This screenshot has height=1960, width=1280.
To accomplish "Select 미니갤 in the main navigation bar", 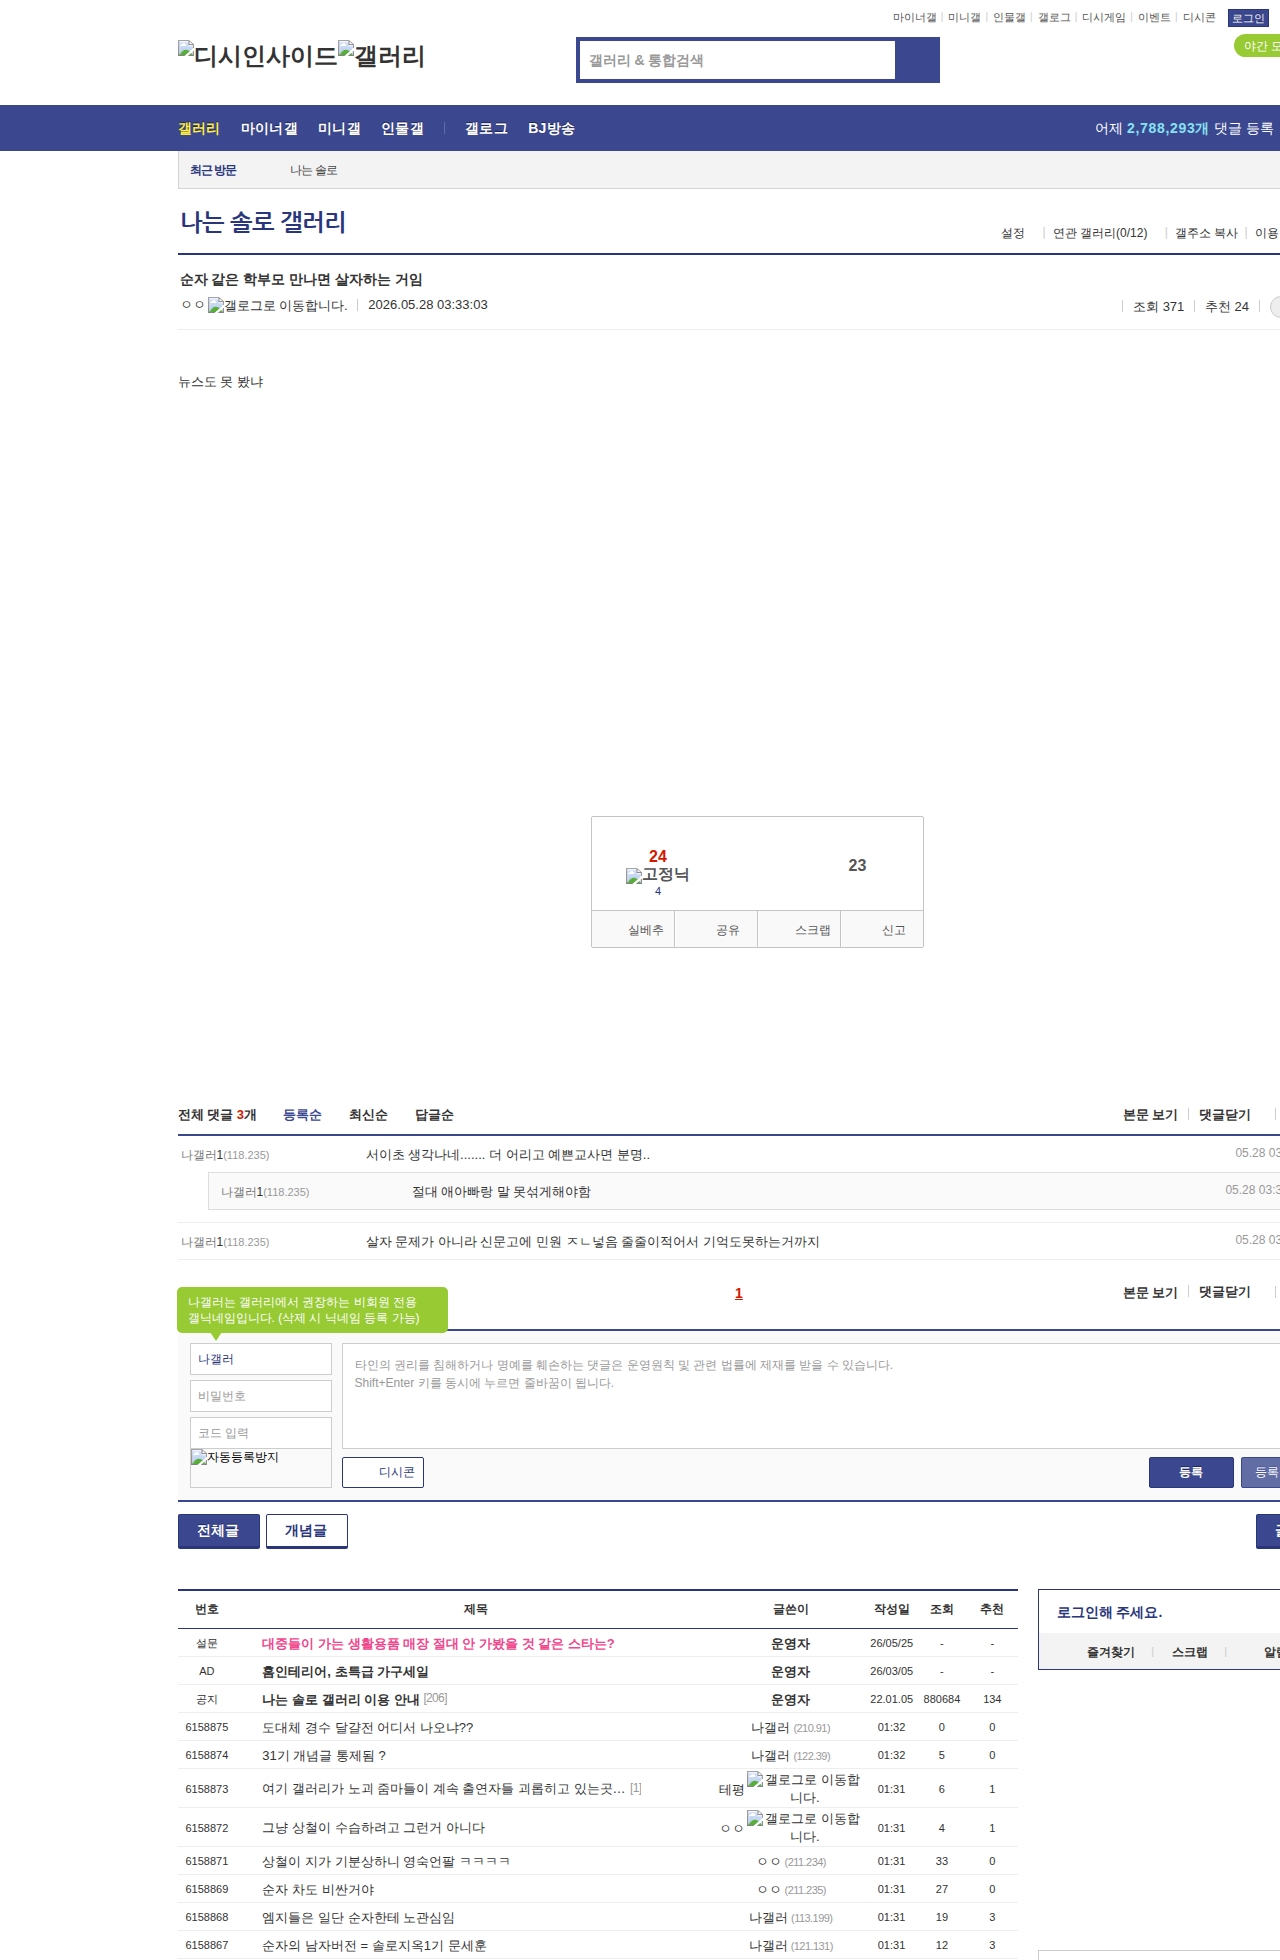I will (339, 128).
